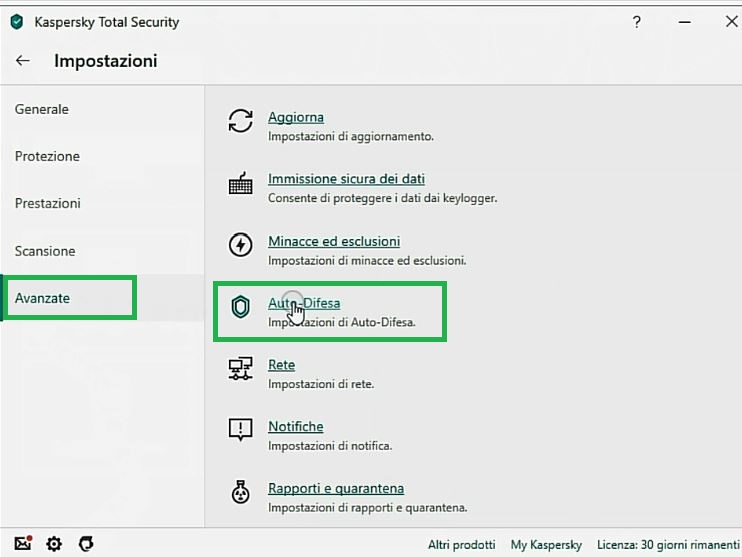Open Immissione sicura dei dati link
Screen dimensions: 742x557
[x=346, y=179]
